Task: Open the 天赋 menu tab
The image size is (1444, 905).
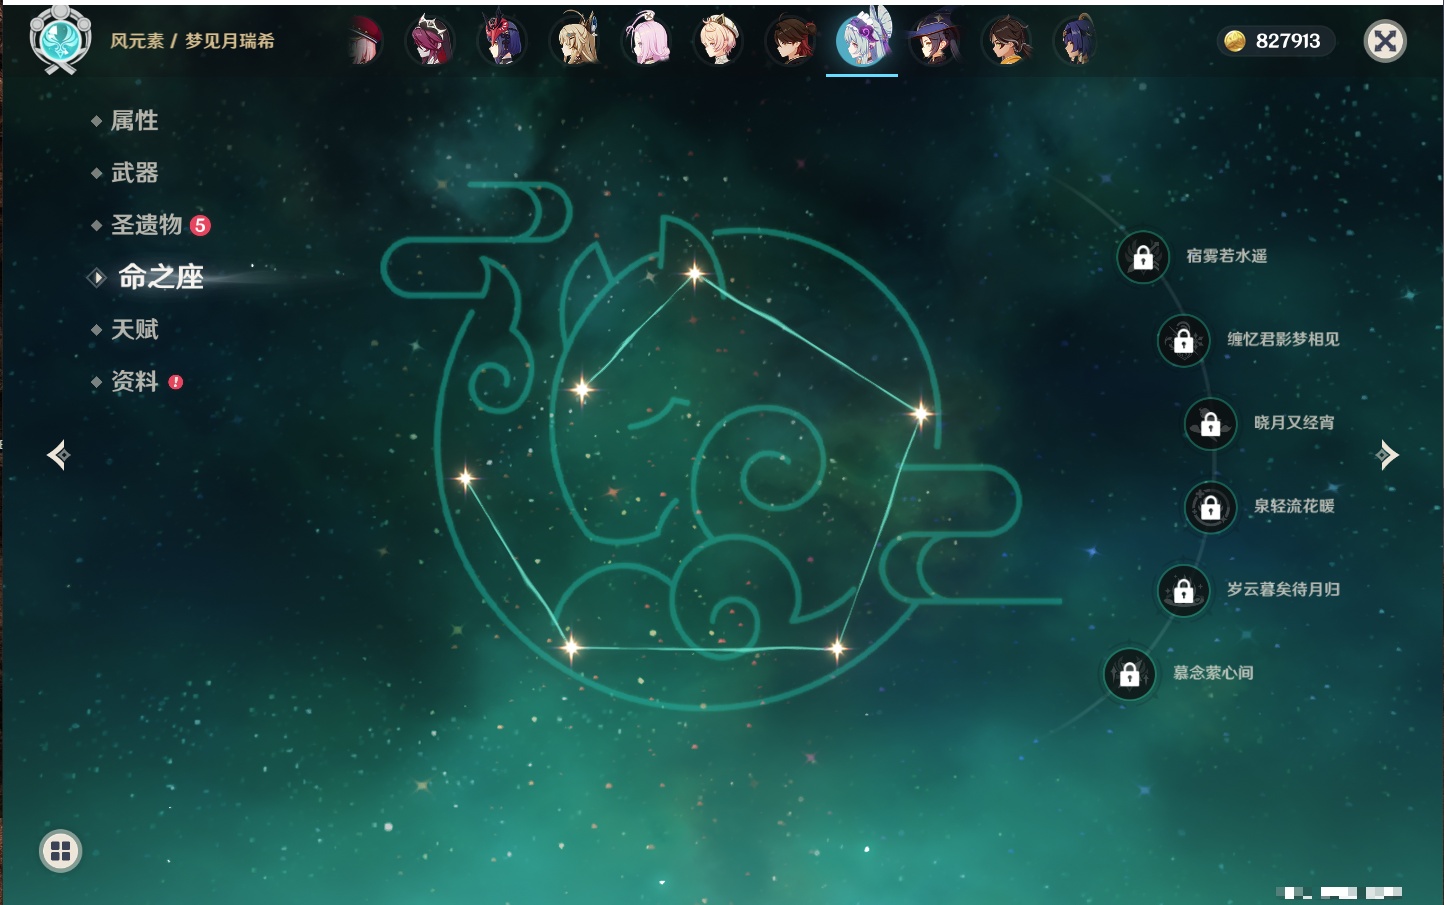Action: pyautogui.click(x=134, y=329)
